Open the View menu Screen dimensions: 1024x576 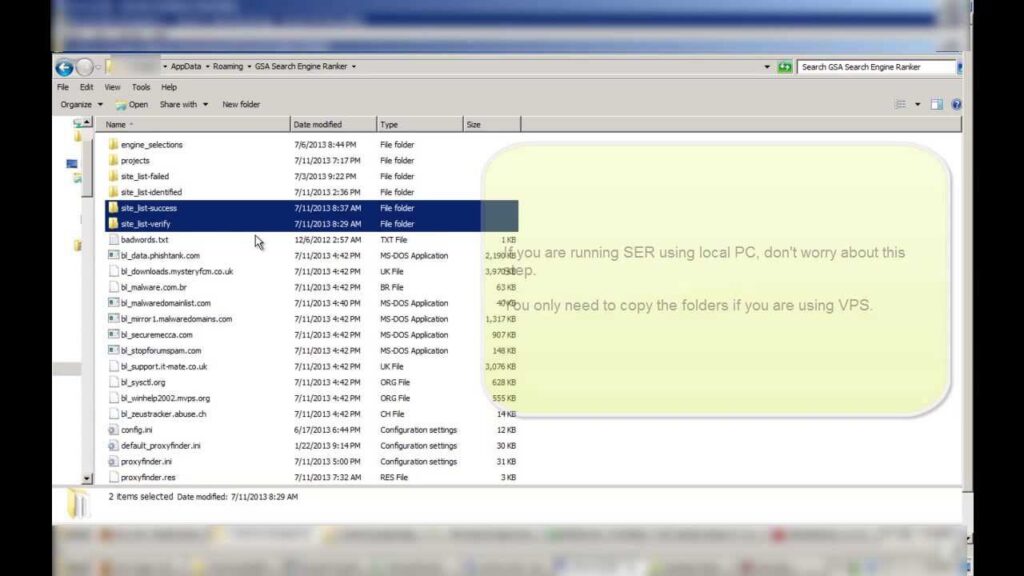tap(112, 87)
